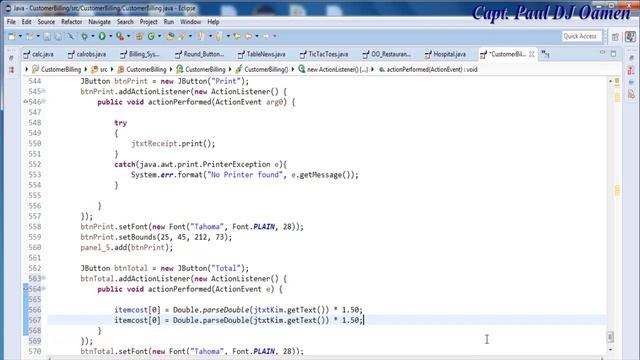Viewport: 640px width, 360px height.
Task: Show the hidden editor tabs list
Action: click(545, 54)
